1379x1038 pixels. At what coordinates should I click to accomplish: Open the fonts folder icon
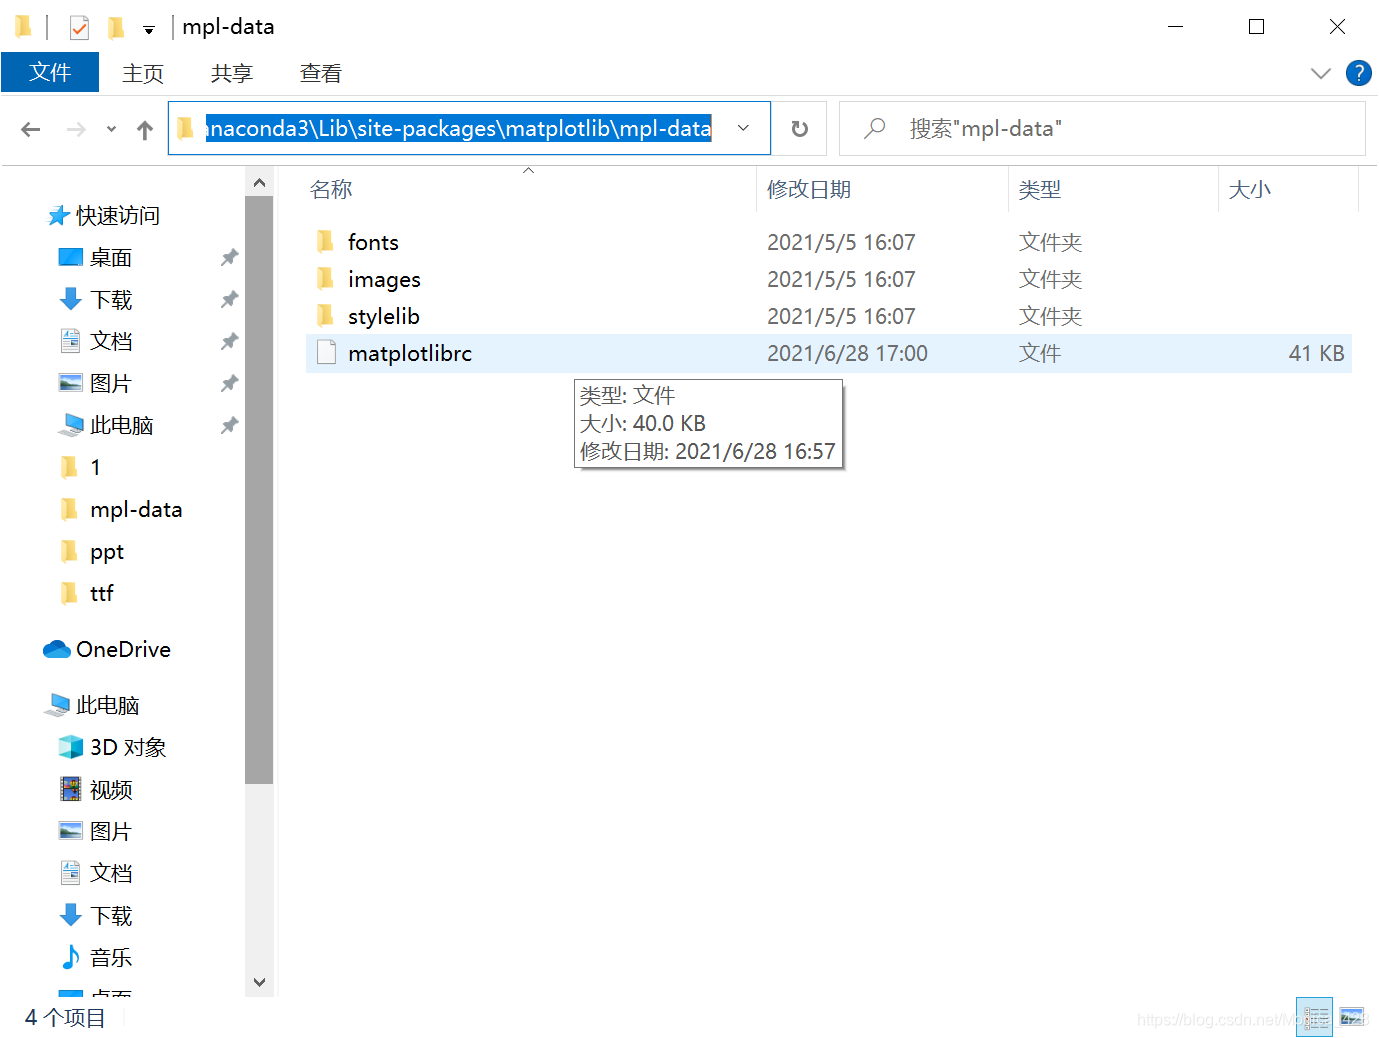coord(325,242)
